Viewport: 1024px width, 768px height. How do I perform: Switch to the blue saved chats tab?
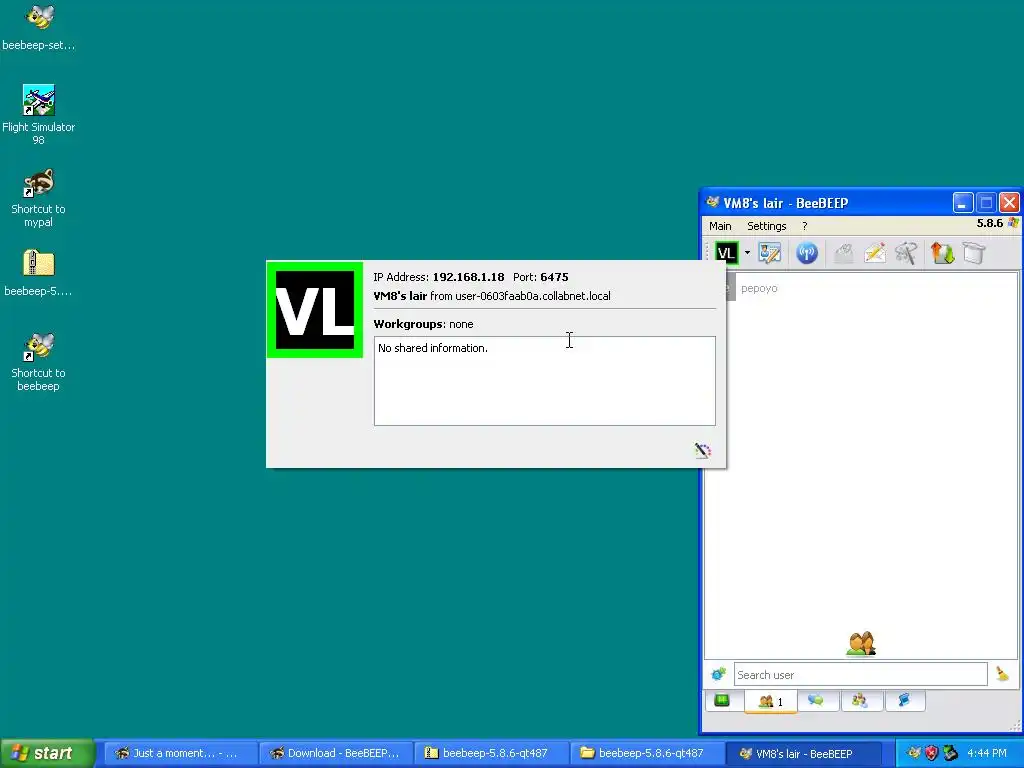coord(904,701)
